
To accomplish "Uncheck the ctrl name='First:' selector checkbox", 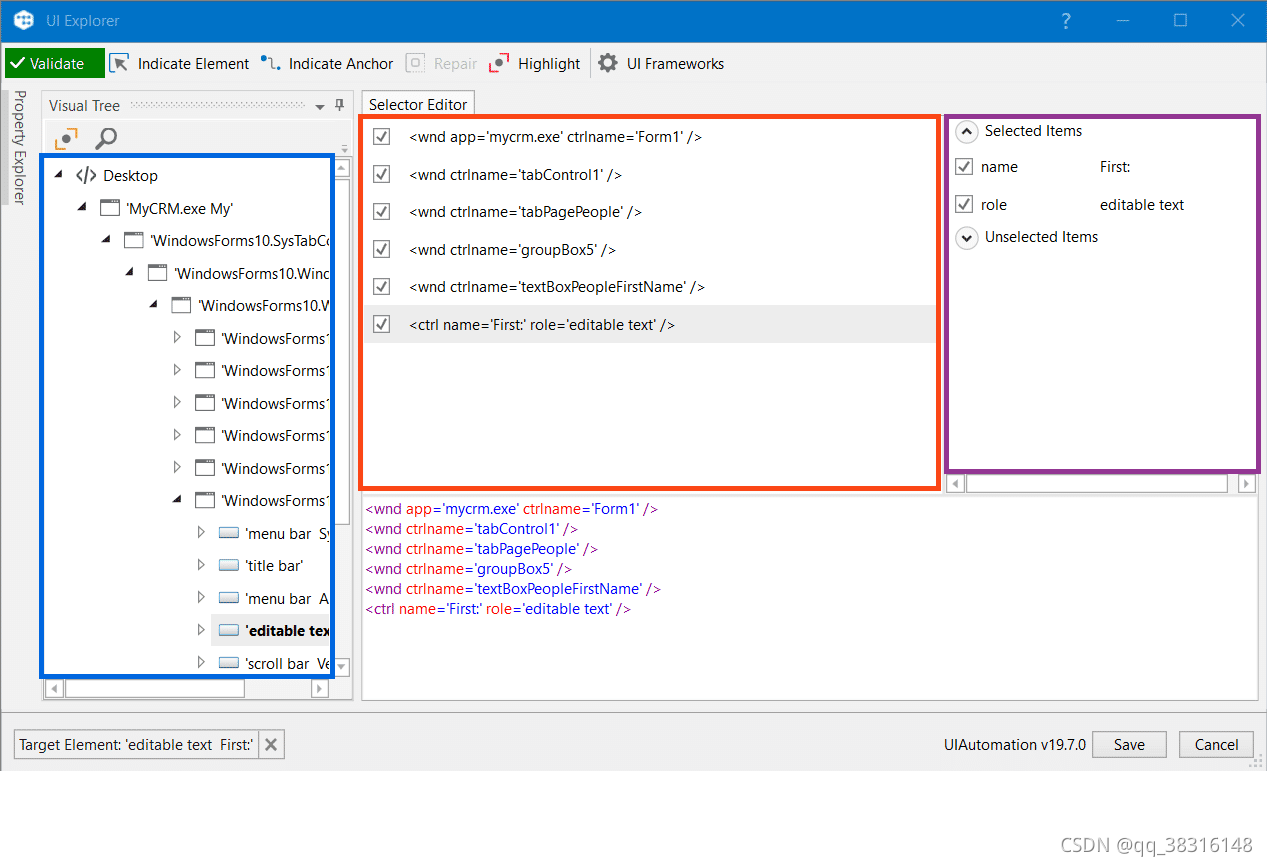I will tap(381, 324).
